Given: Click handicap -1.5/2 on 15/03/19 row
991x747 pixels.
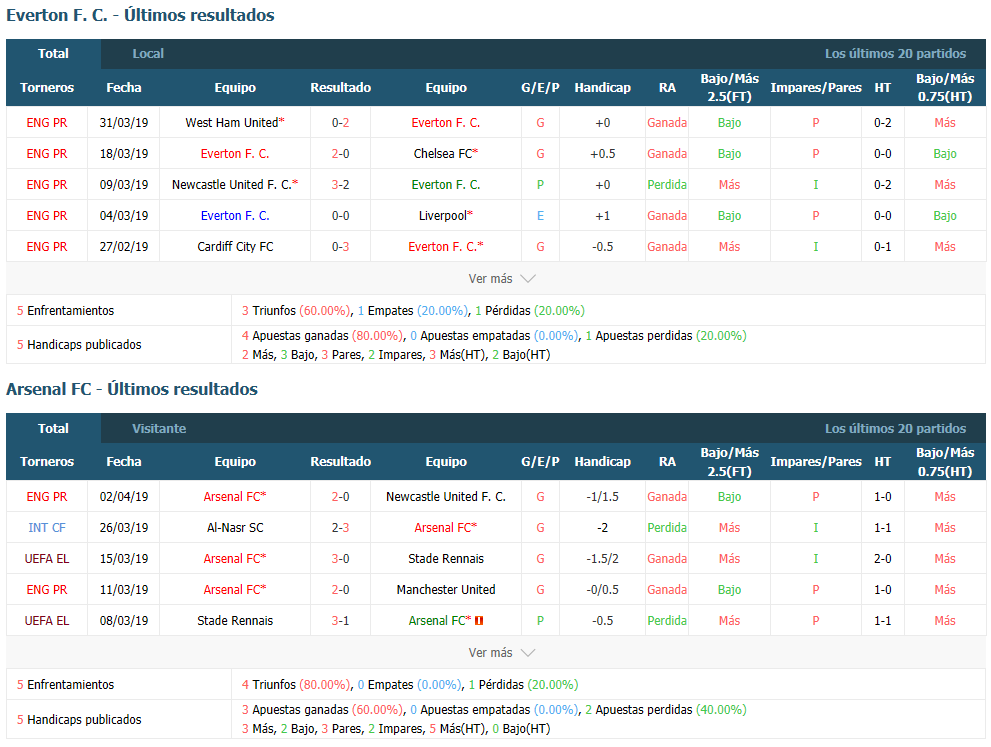Looking at the screenshot, I should coord(602,559).
